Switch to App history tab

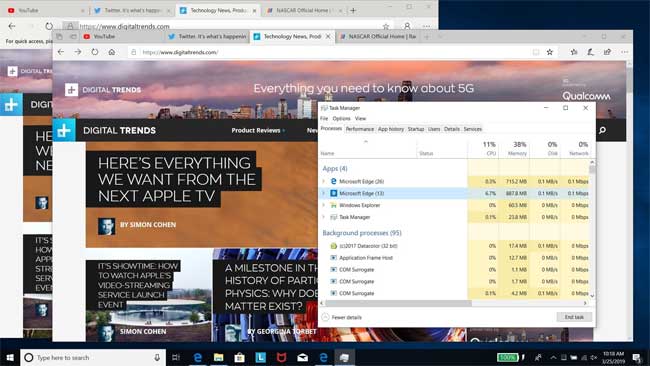390,129
